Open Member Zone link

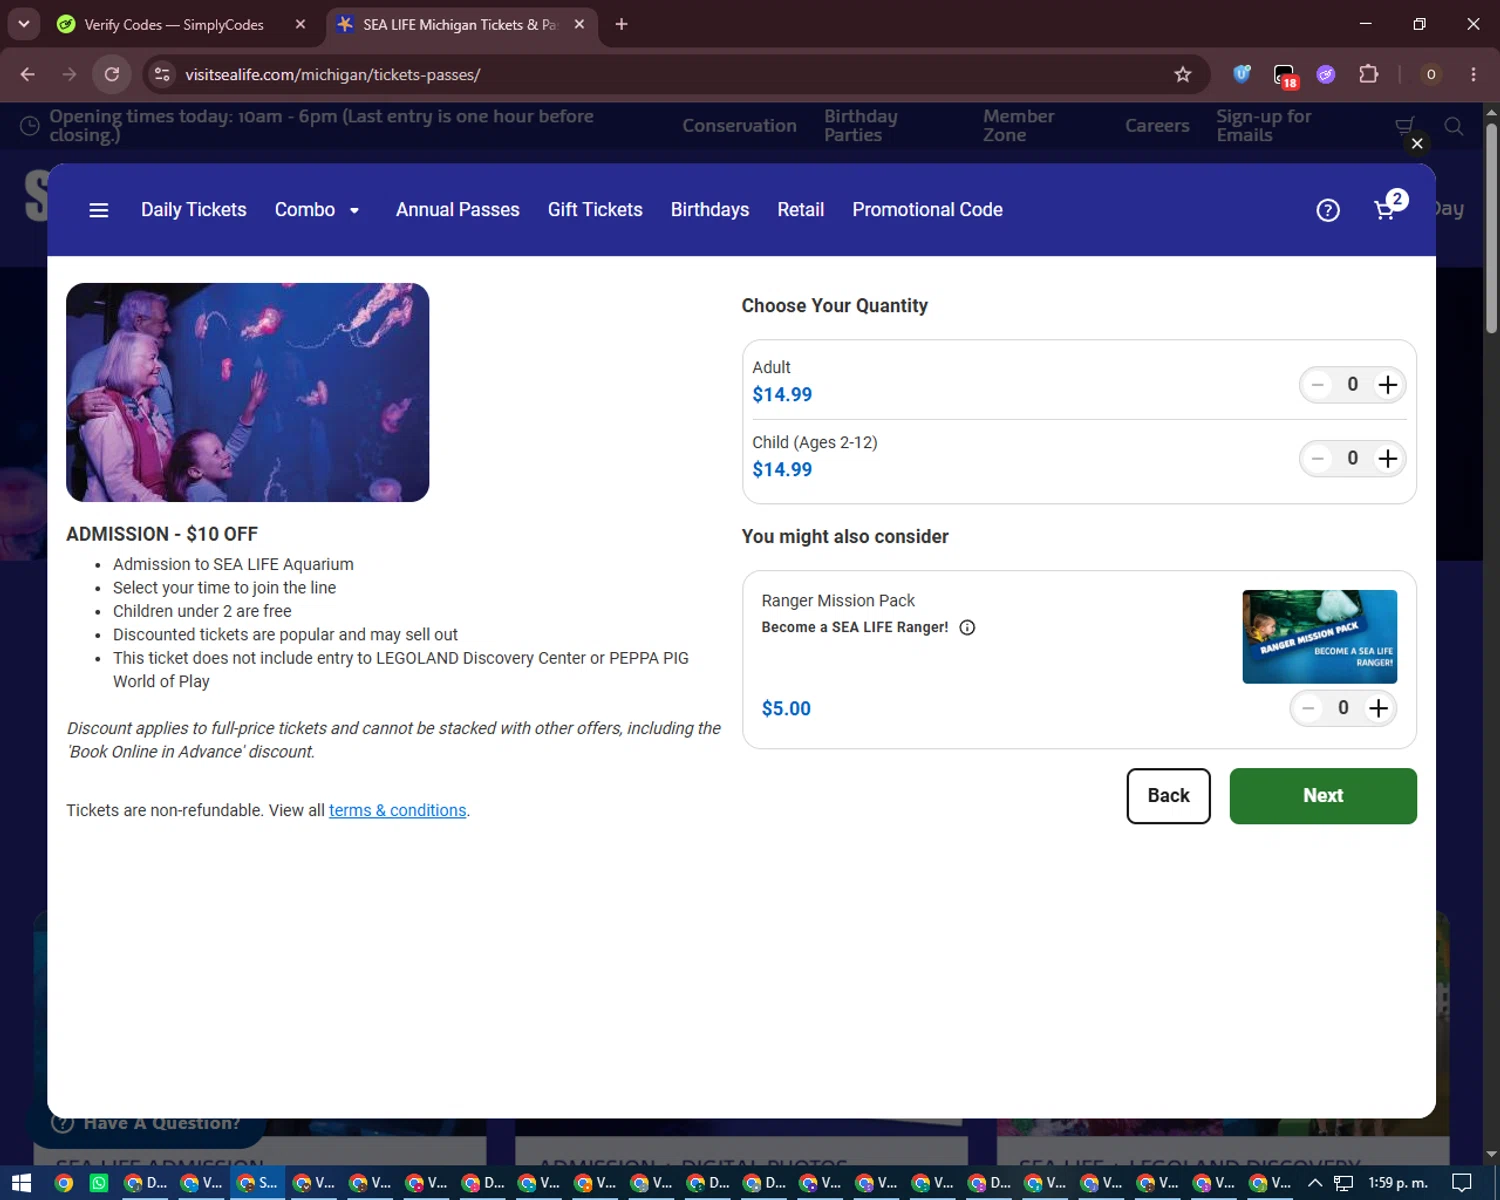[x=1018, y=126]
